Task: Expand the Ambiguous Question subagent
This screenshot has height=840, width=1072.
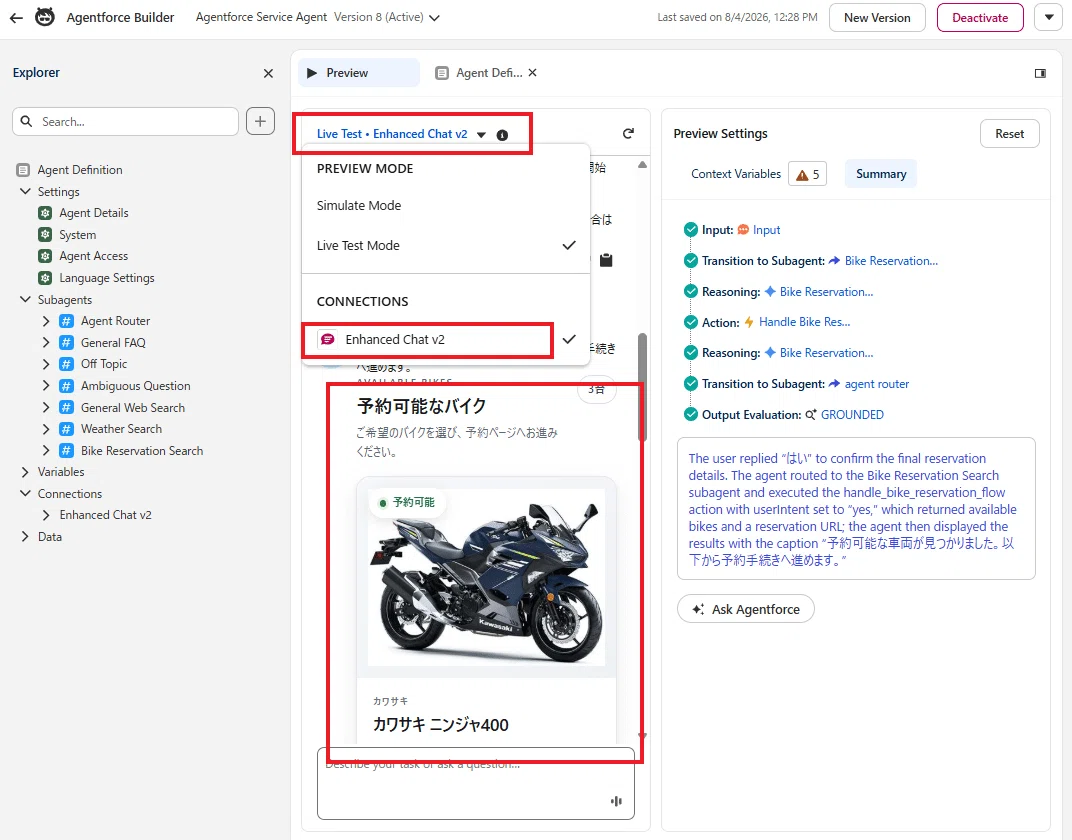Action: click(x=46, y=385)
